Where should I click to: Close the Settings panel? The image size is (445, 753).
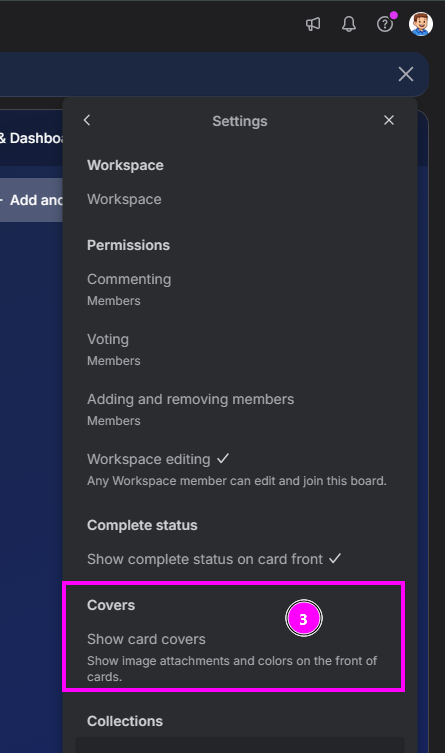(389, 120)
